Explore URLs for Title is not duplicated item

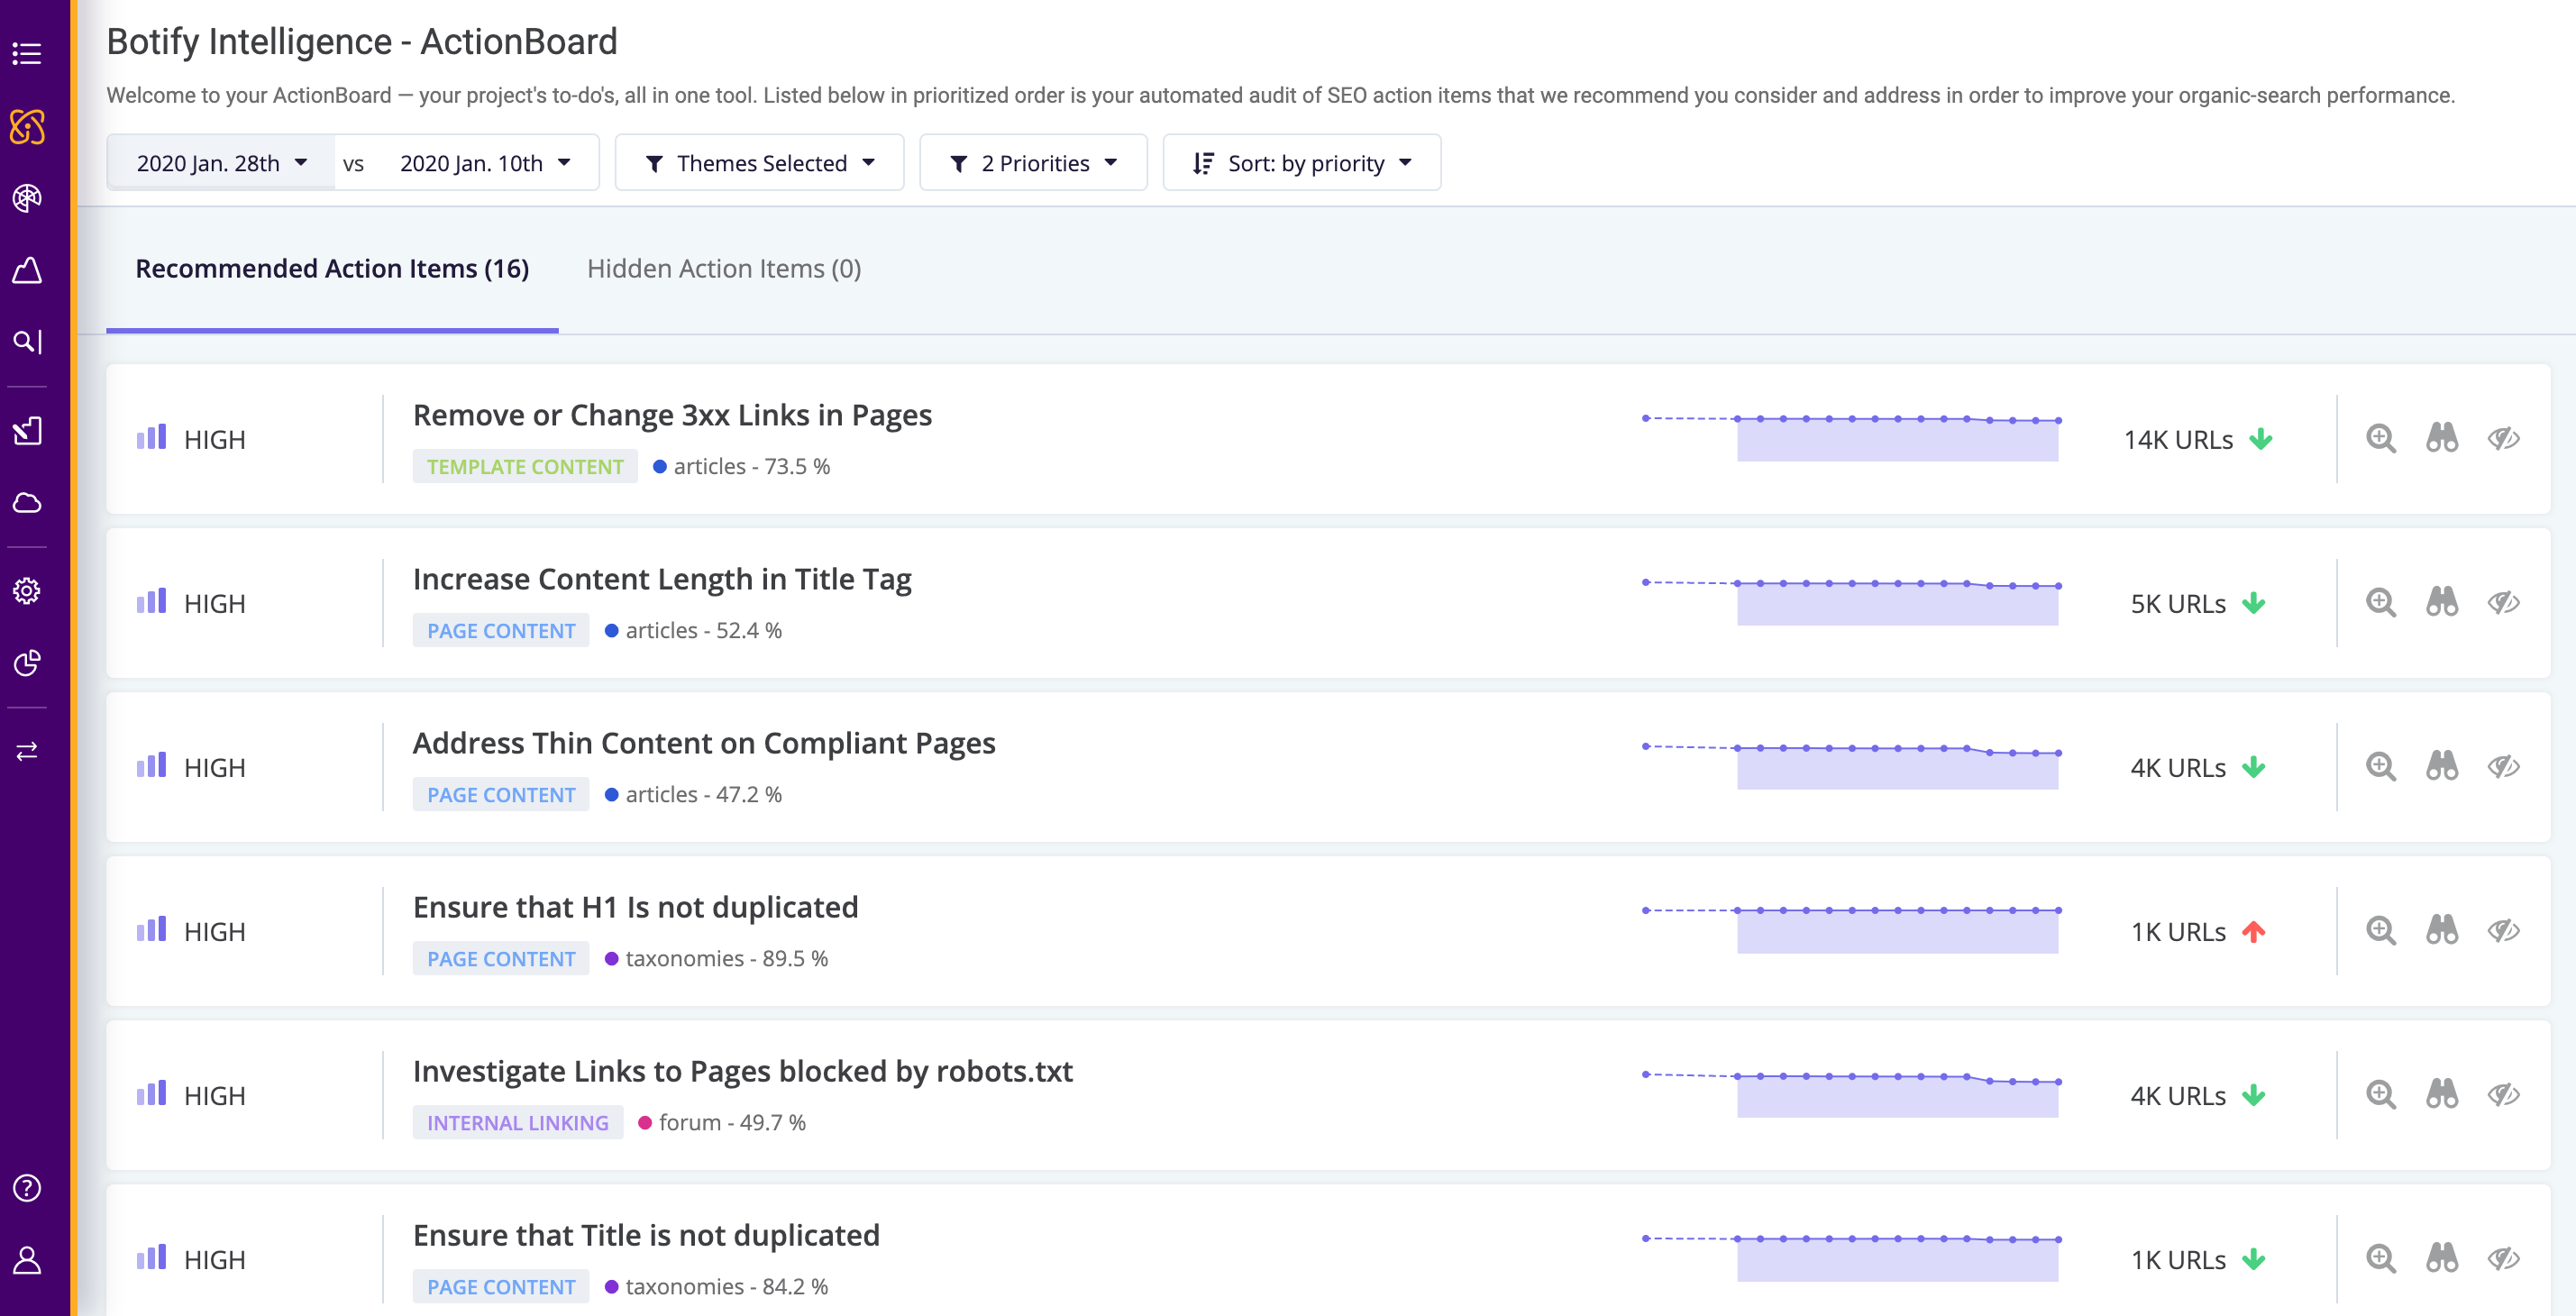coord(2442,1258)
